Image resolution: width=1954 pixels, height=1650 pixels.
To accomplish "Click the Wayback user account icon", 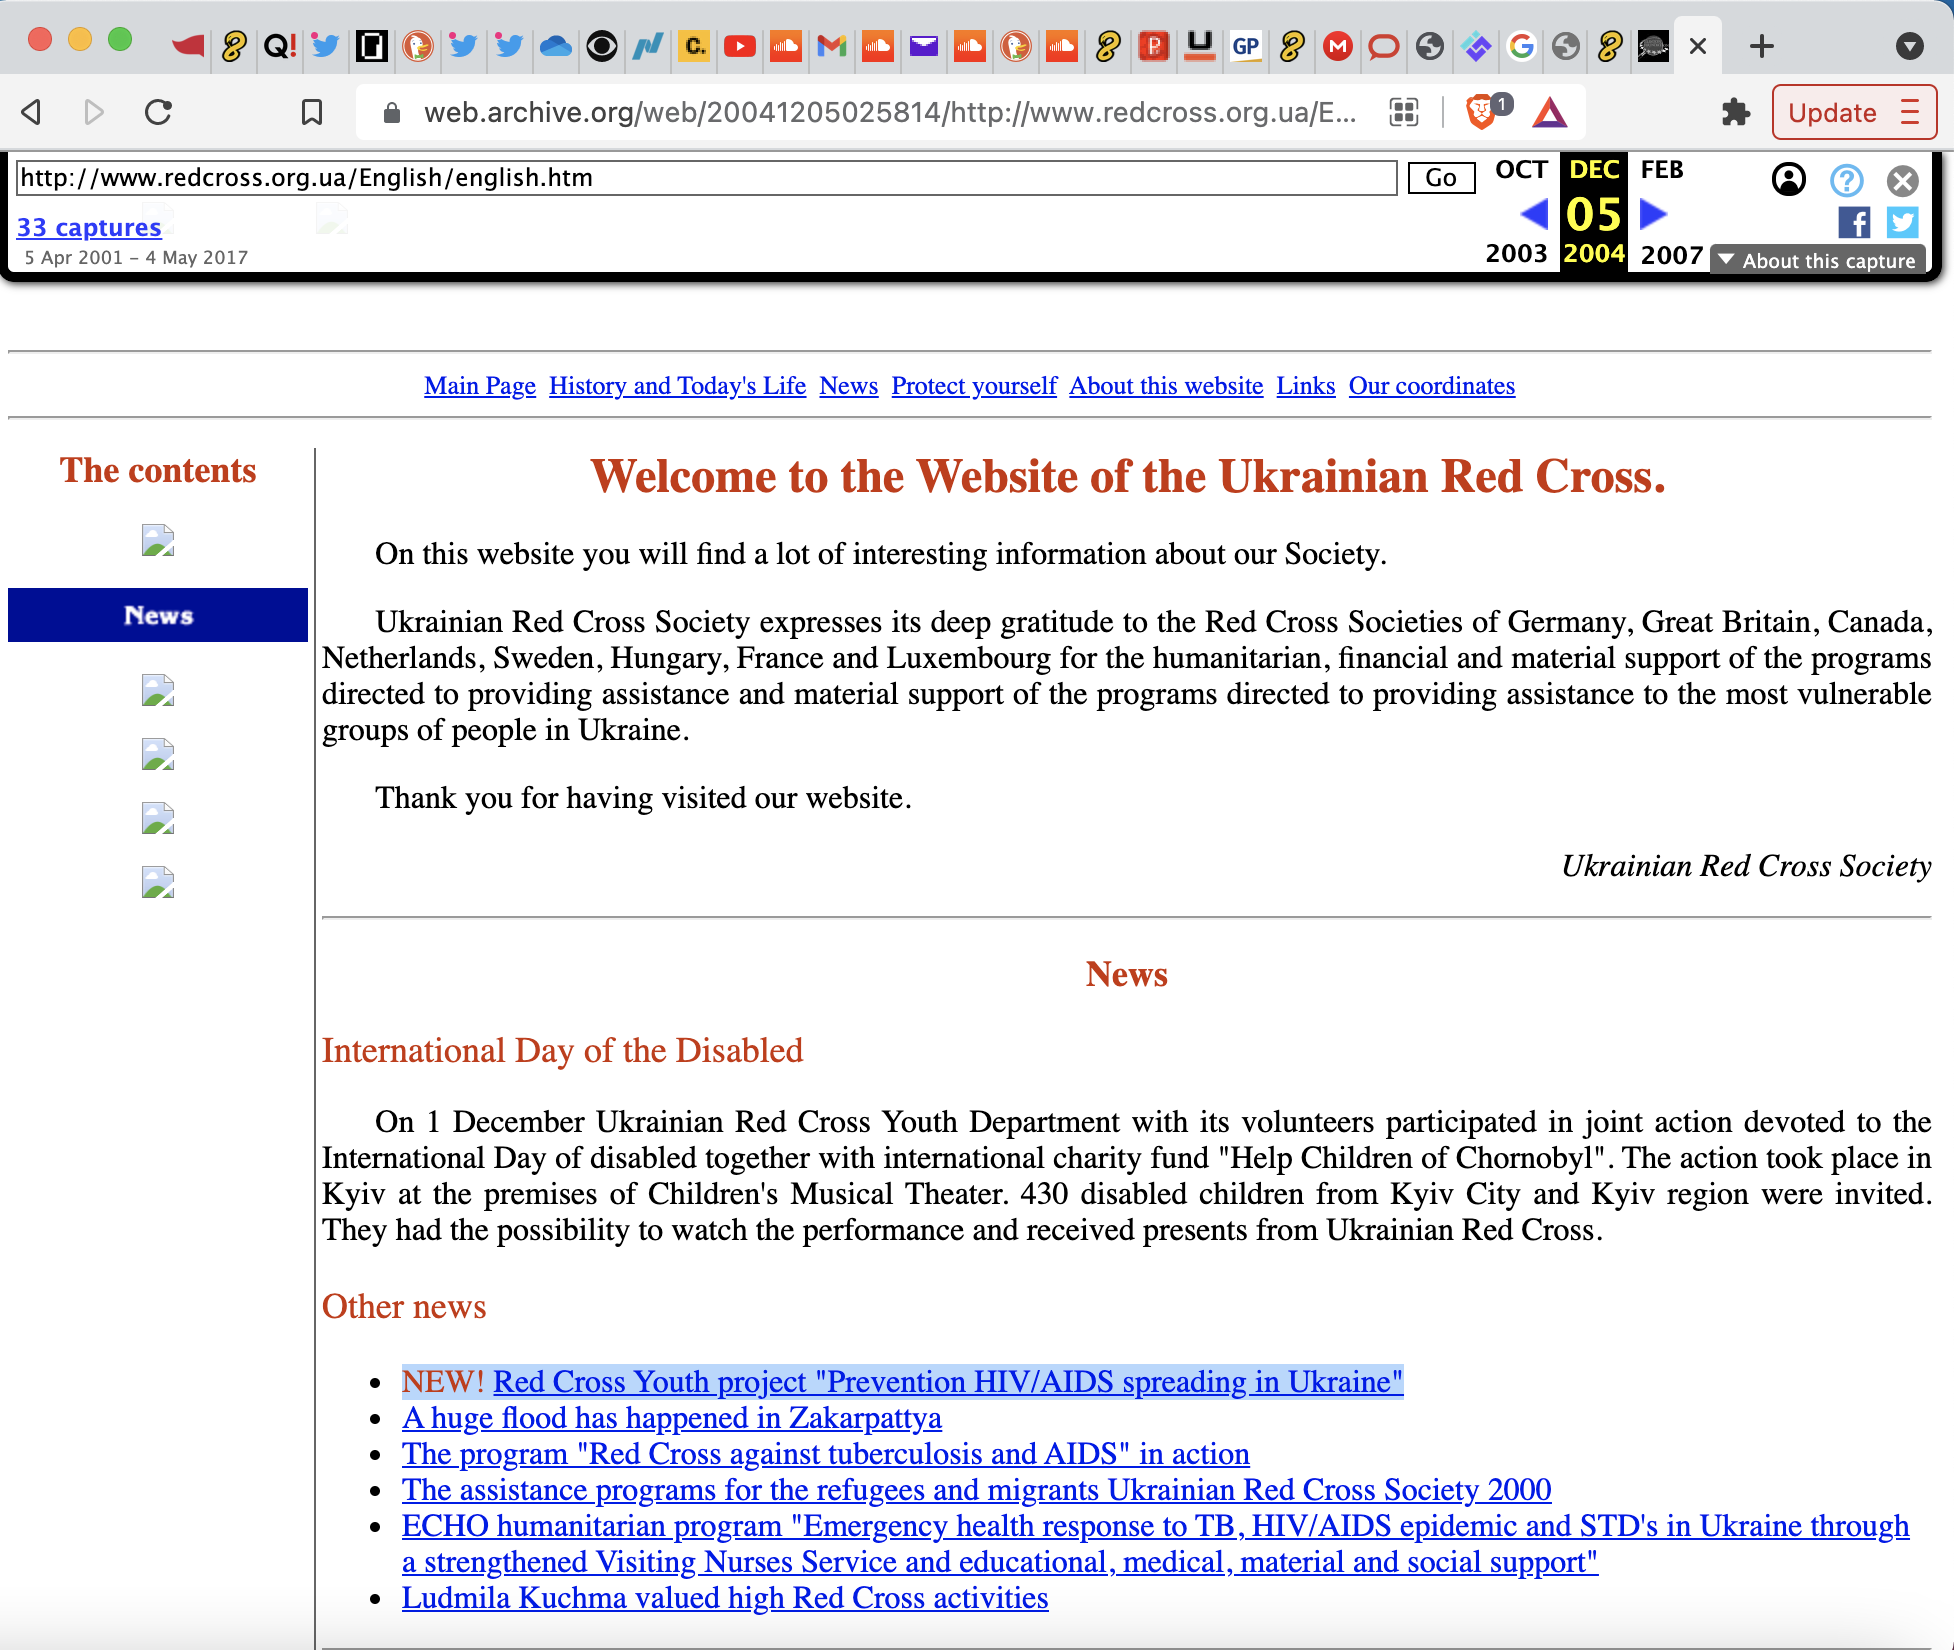I will [x=1789, y=180].
